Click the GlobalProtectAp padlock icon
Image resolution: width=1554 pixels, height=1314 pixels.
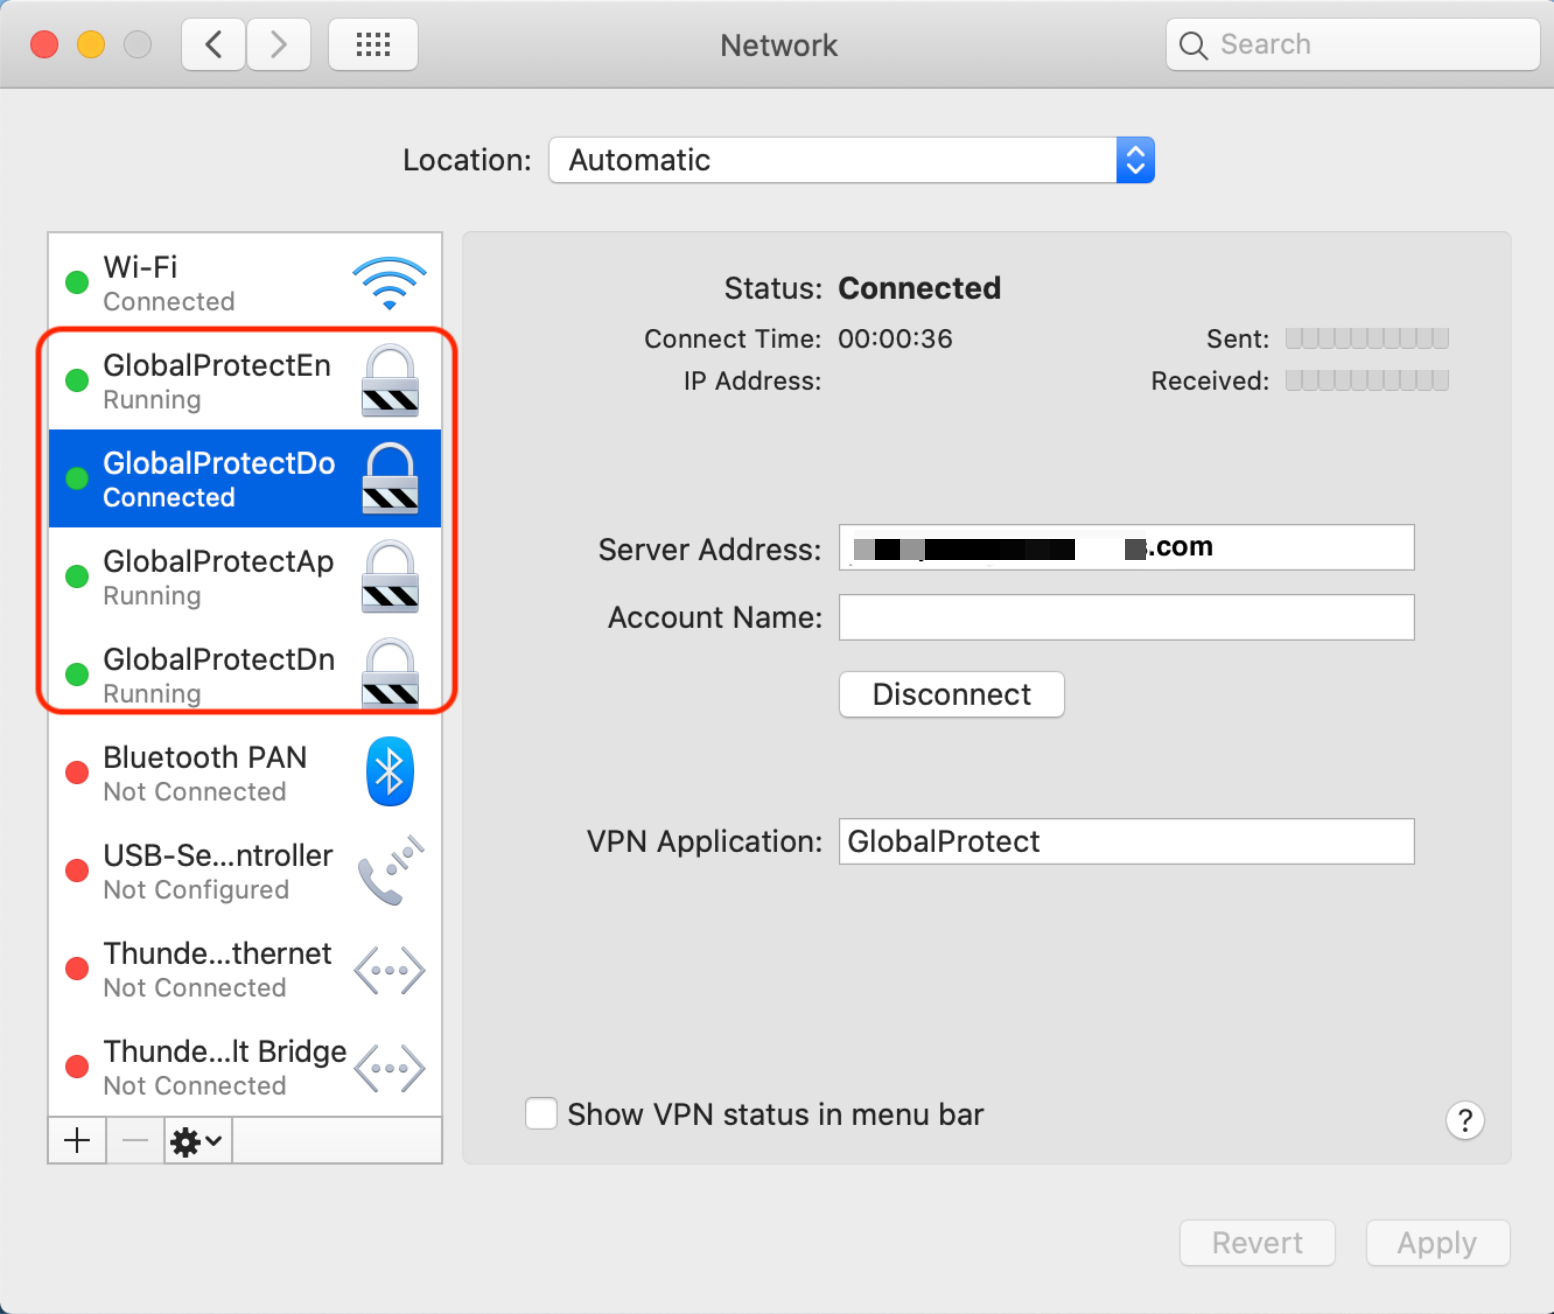pos(390,577)
